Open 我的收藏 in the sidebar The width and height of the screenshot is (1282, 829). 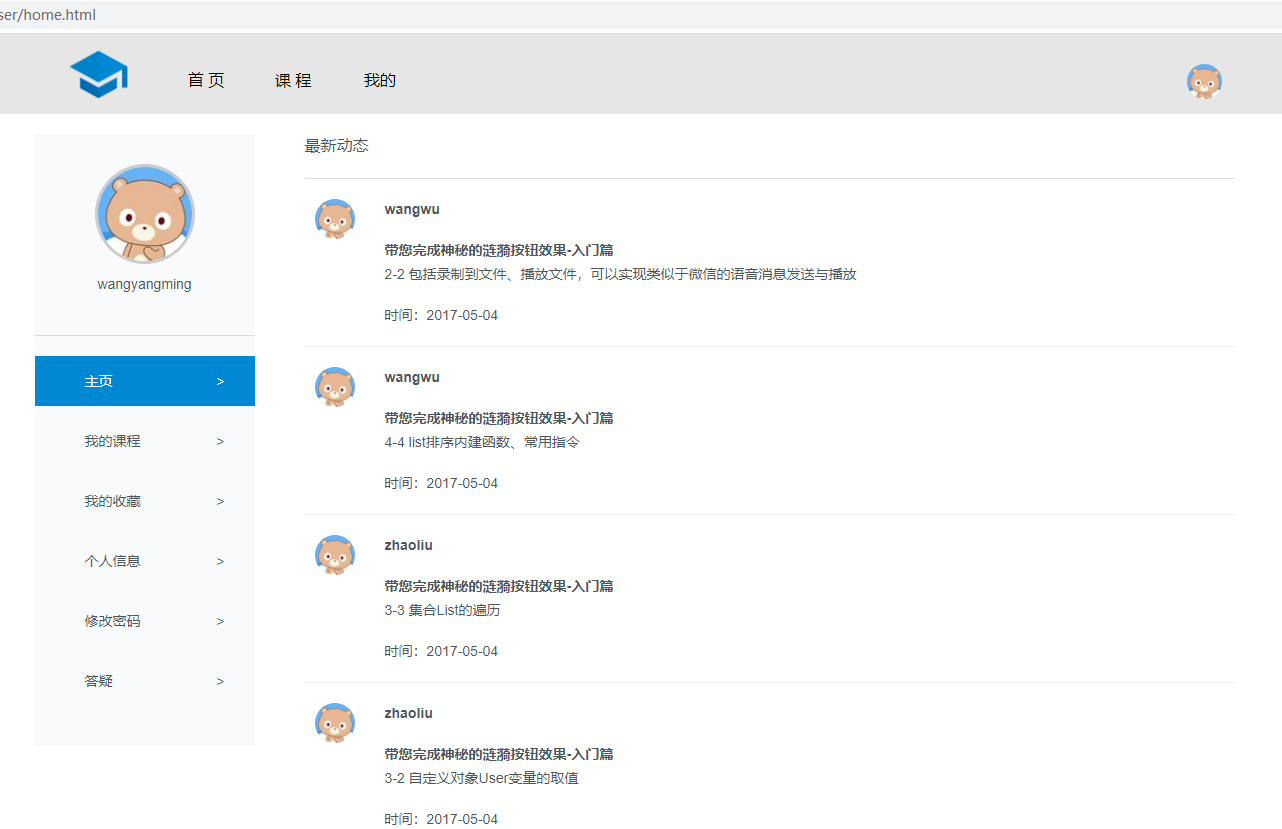coord(145,501)
